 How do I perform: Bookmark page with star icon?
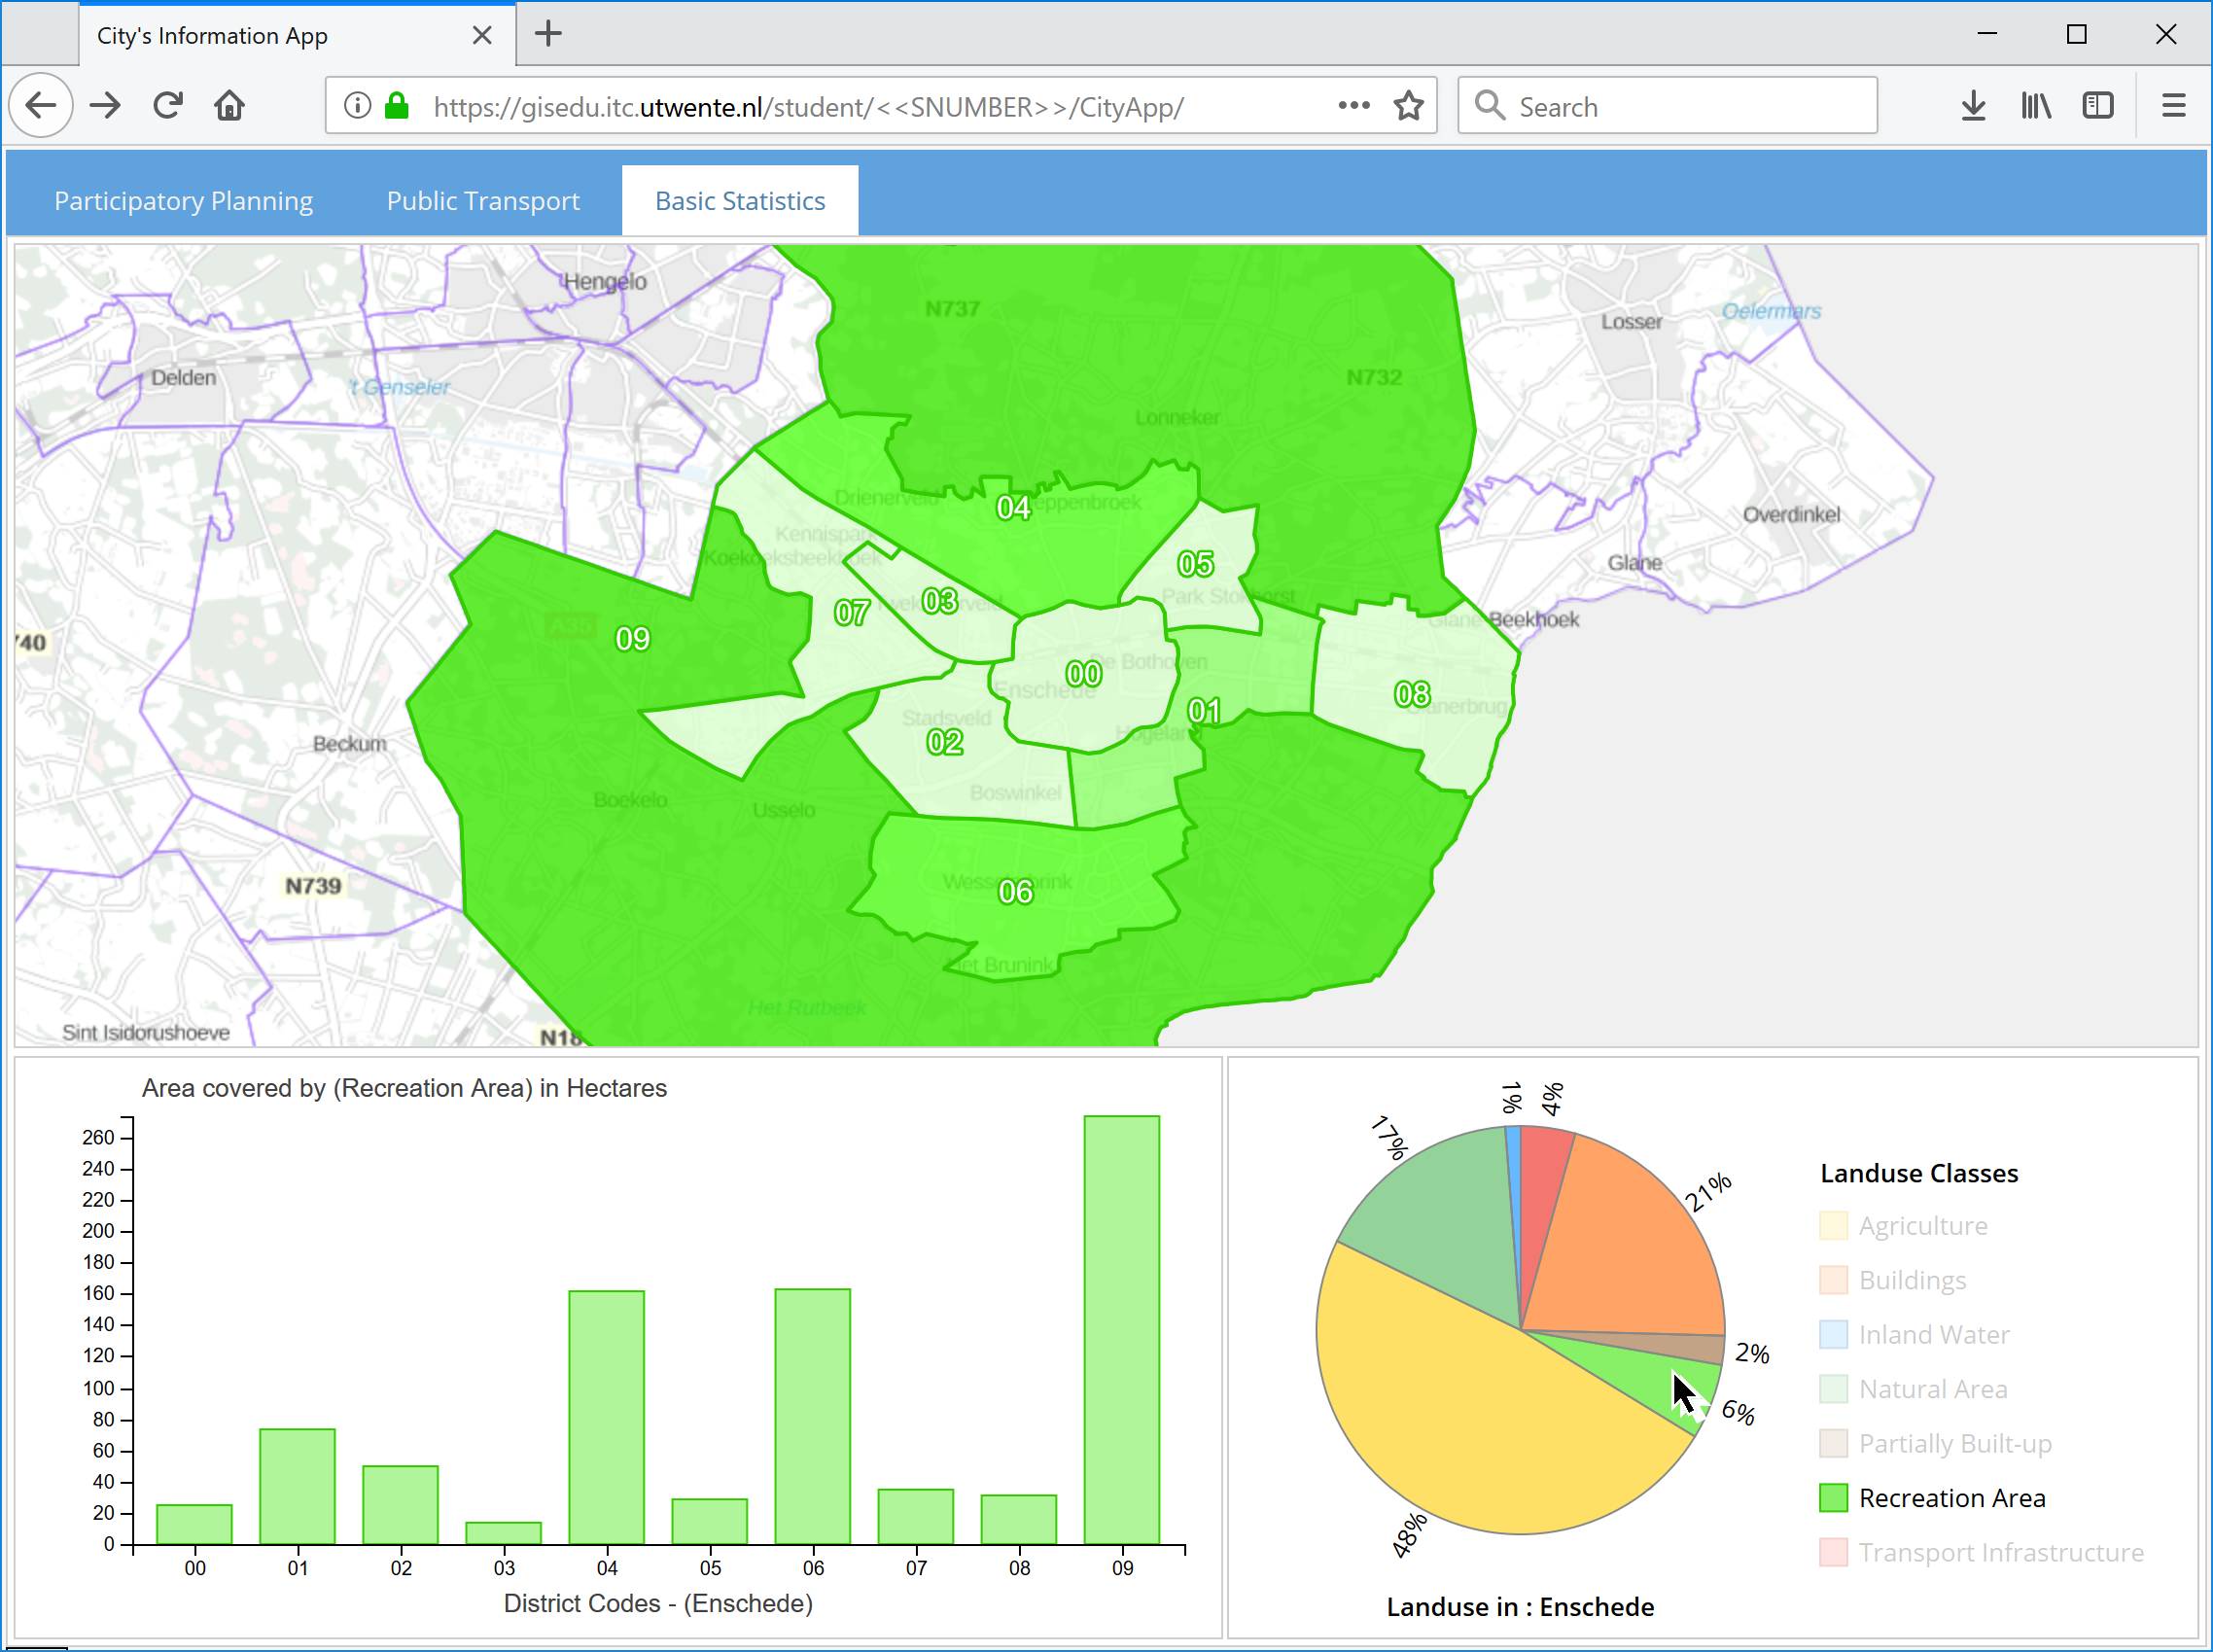(1408, 105)
